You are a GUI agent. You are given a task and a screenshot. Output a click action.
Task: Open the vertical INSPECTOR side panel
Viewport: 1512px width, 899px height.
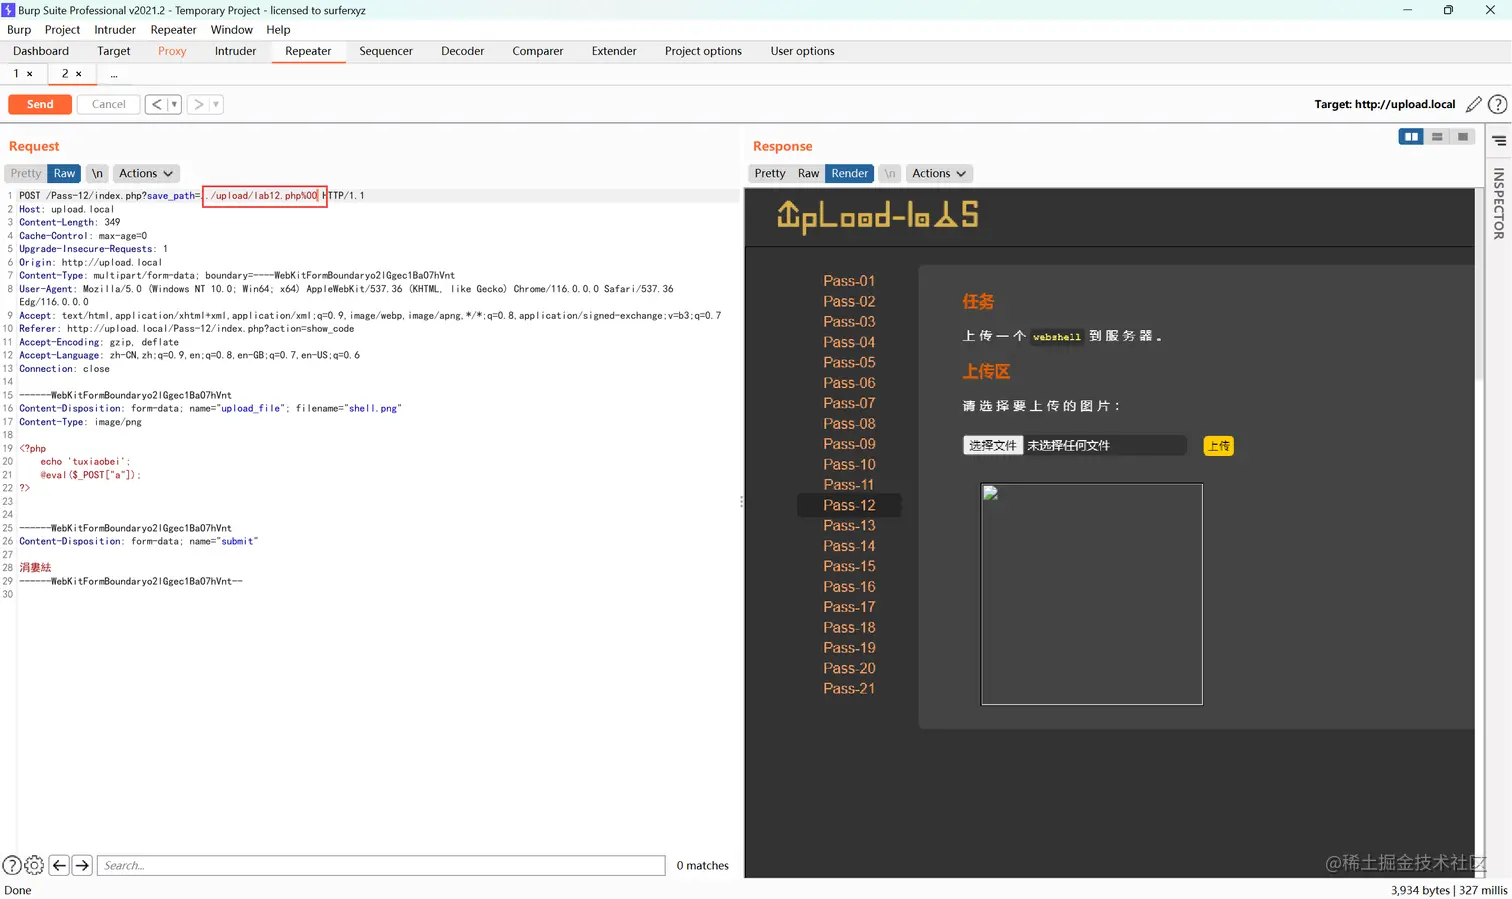point(1499,203)
